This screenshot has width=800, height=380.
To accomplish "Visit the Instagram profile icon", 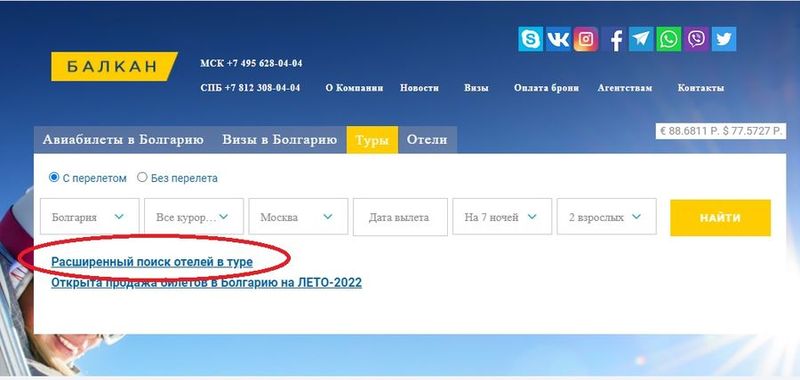I will tap(586, 39).
